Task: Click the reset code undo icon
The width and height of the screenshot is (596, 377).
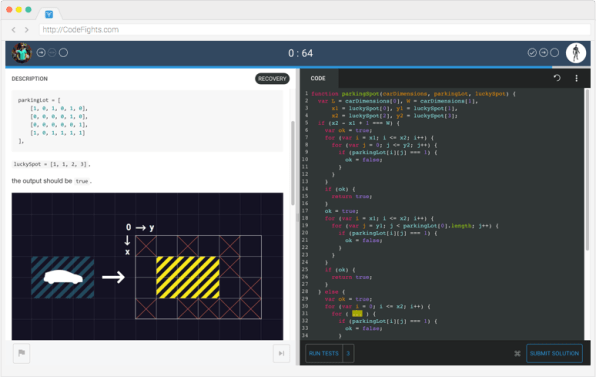Action: pyautogui.click(x=557, y=78)
